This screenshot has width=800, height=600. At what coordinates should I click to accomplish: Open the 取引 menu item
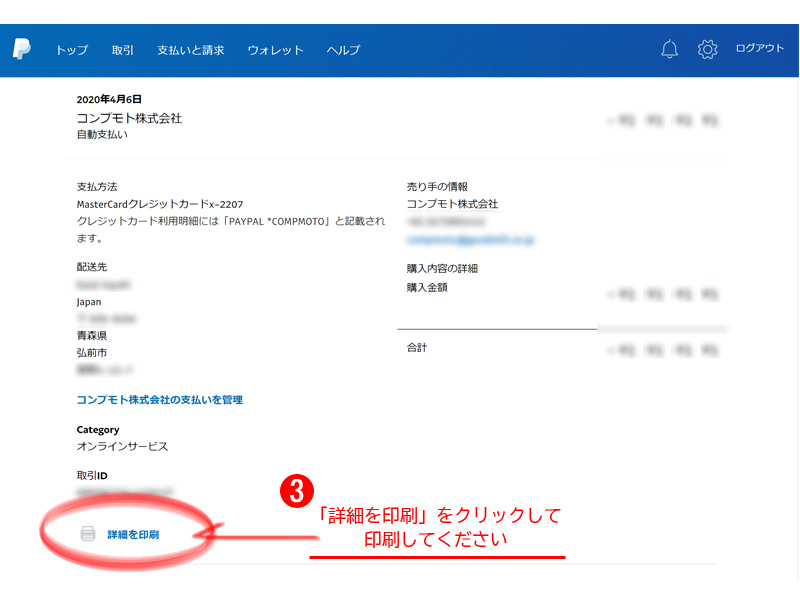(x=122, y=50)
